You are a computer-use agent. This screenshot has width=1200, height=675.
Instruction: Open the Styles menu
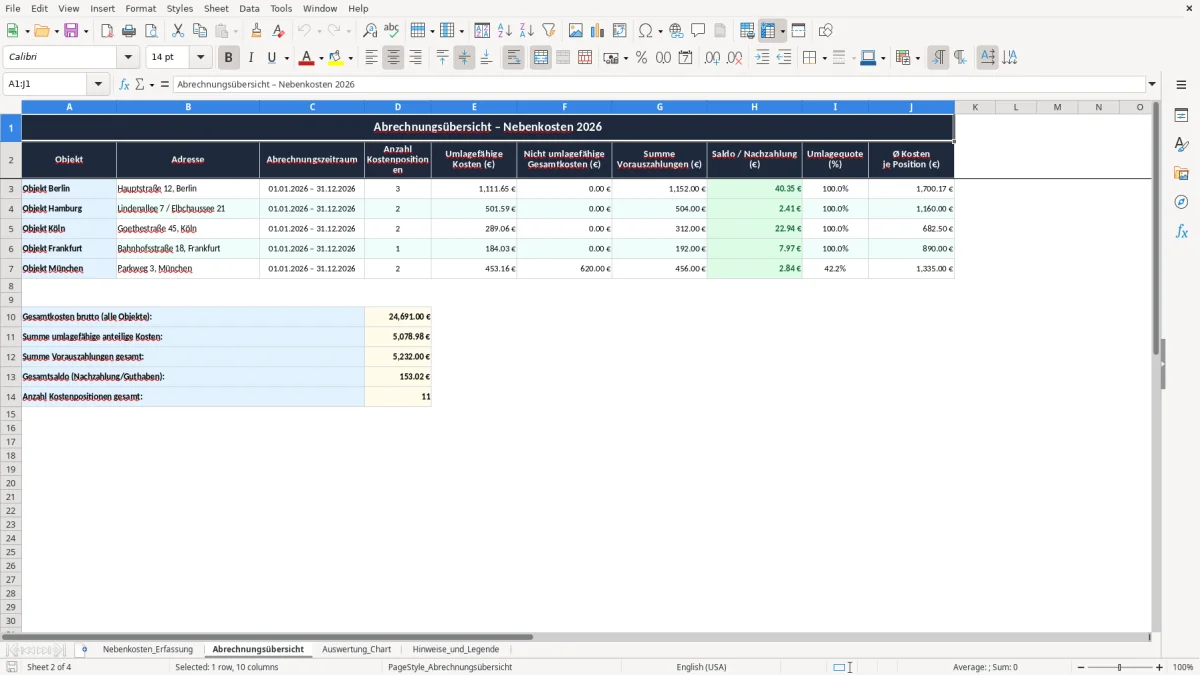point(180,8)
